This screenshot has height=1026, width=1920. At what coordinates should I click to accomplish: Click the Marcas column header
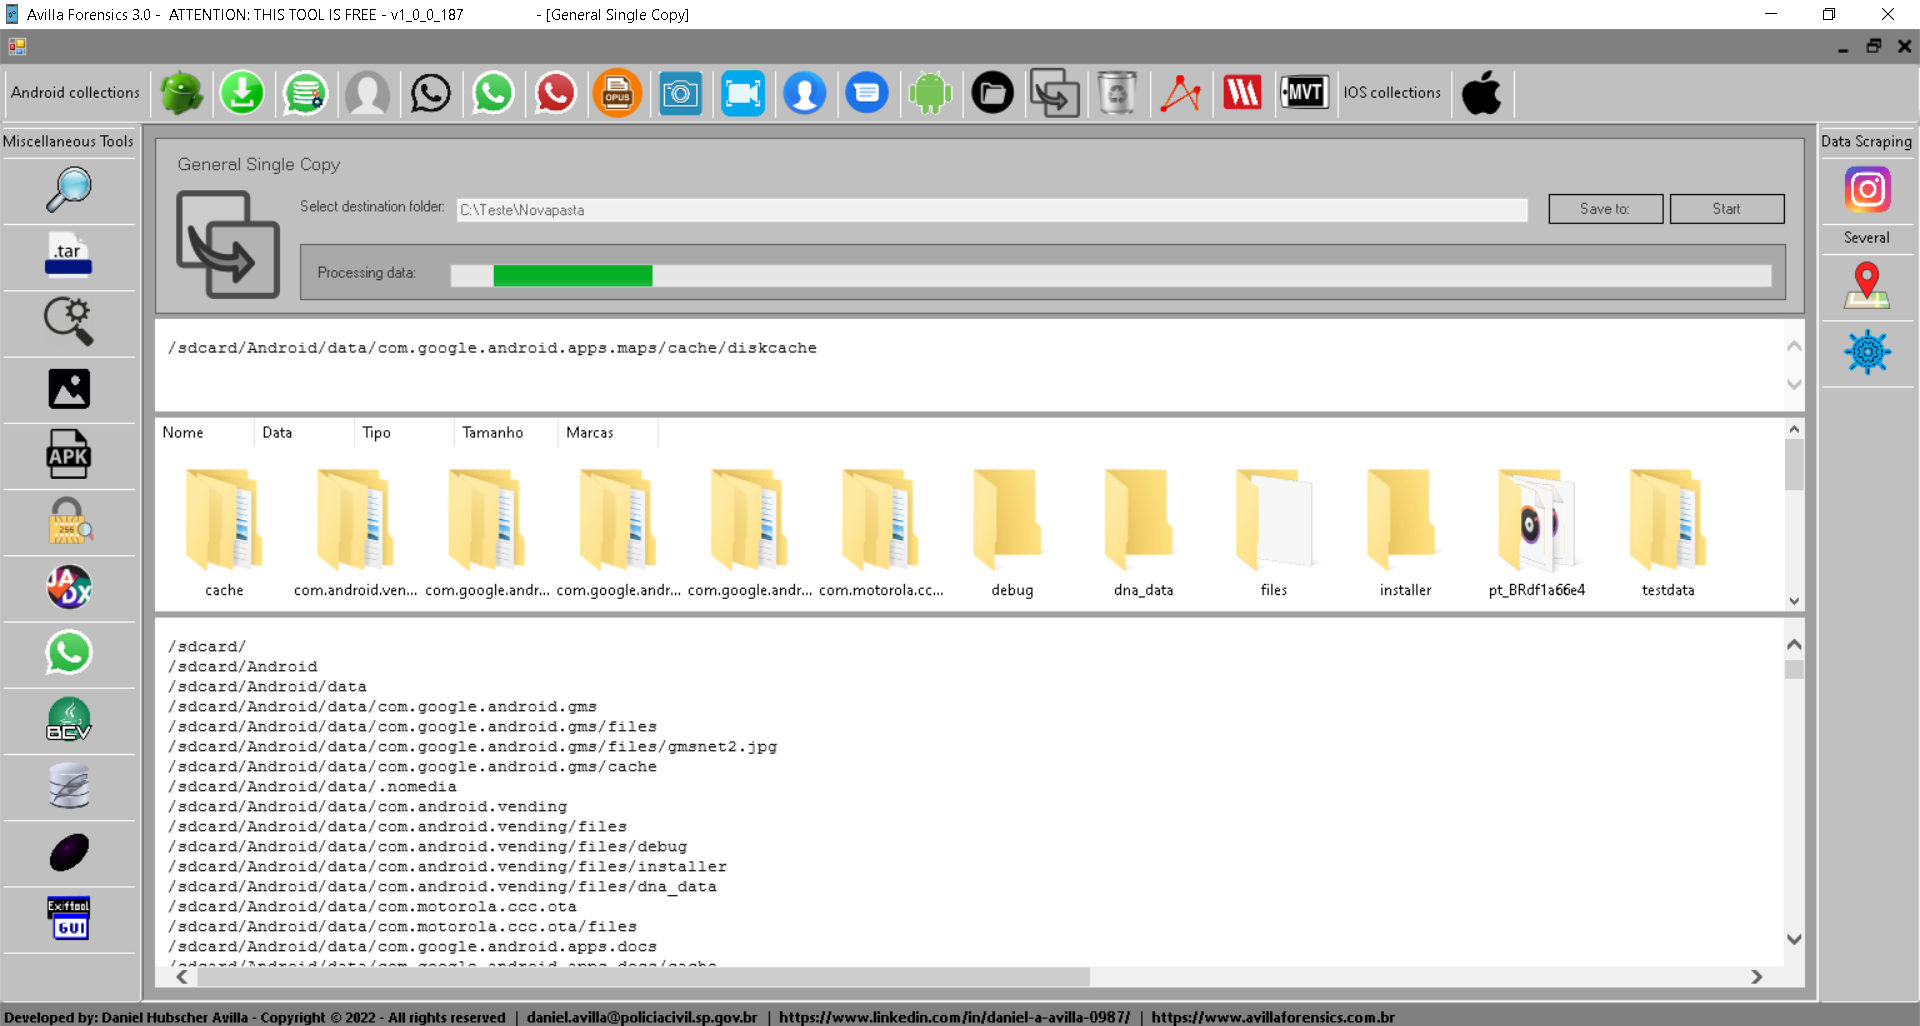[x=608, y=432]
